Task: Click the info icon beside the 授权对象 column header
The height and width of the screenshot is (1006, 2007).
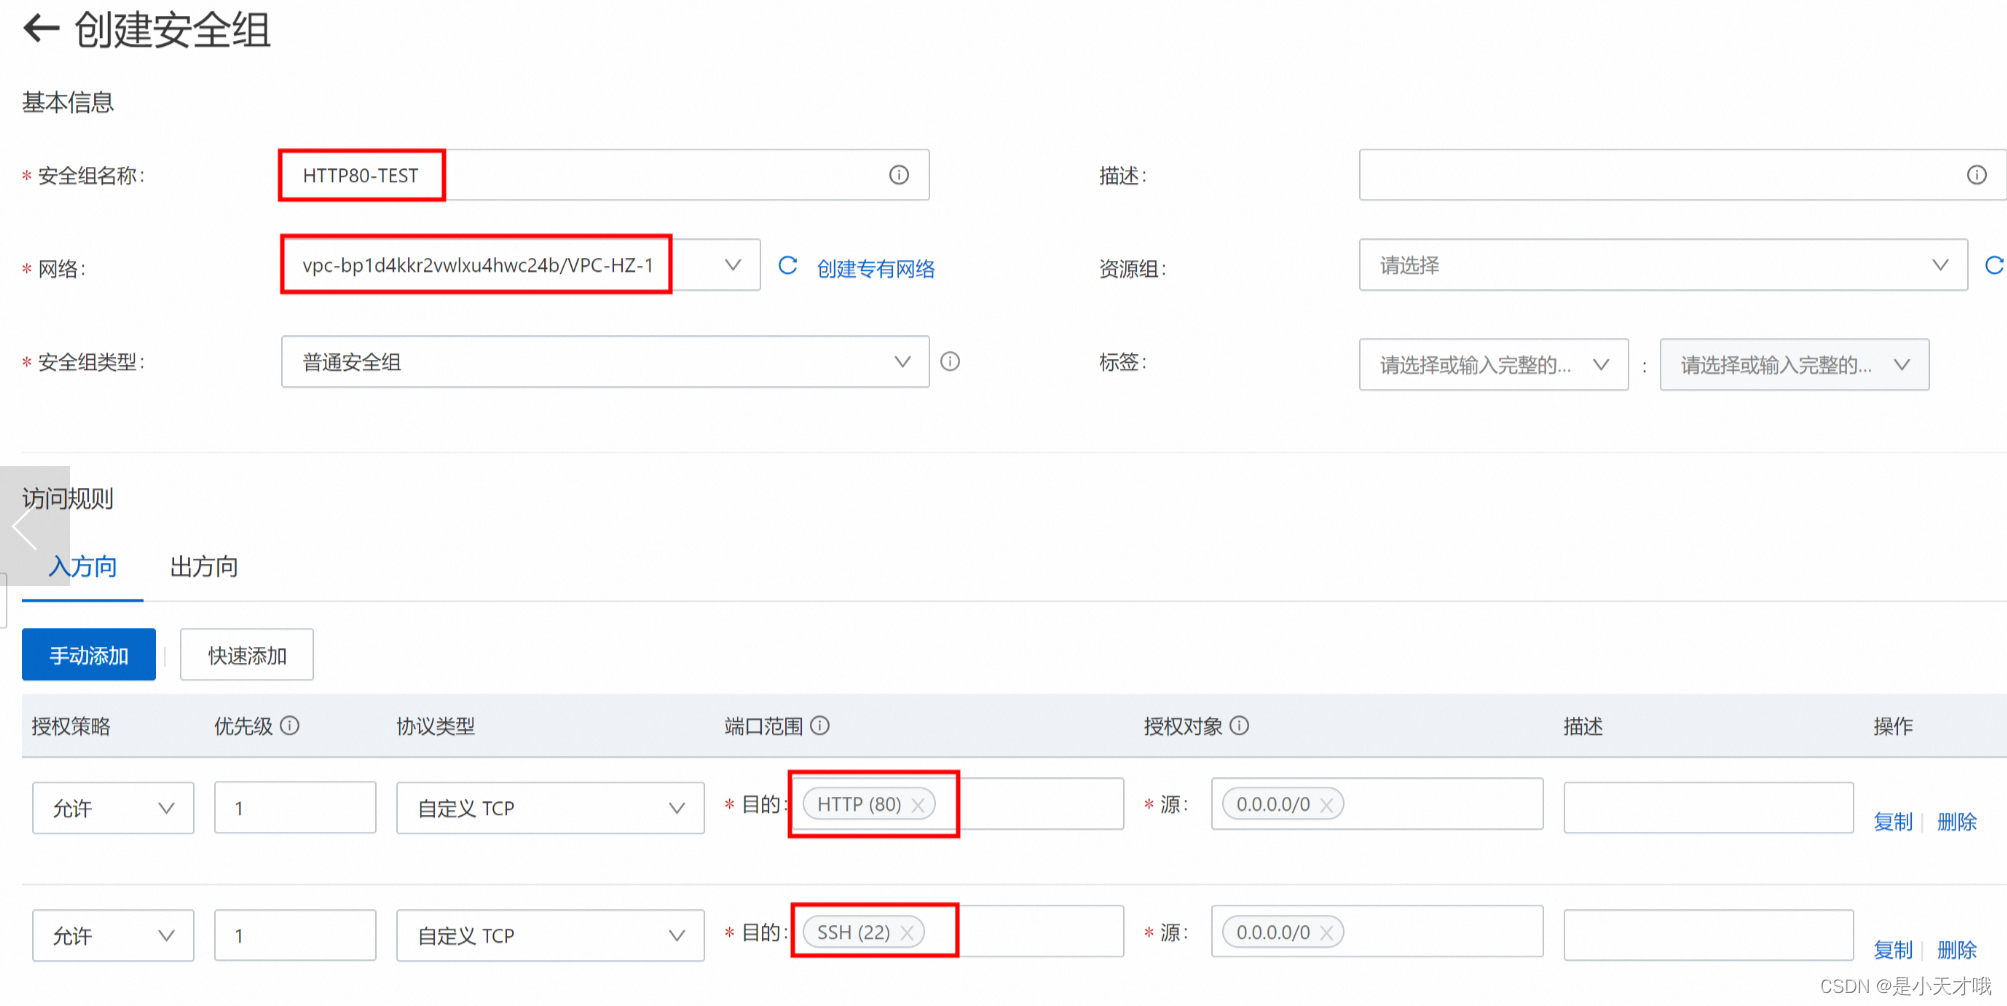Action: [1241, 726]
